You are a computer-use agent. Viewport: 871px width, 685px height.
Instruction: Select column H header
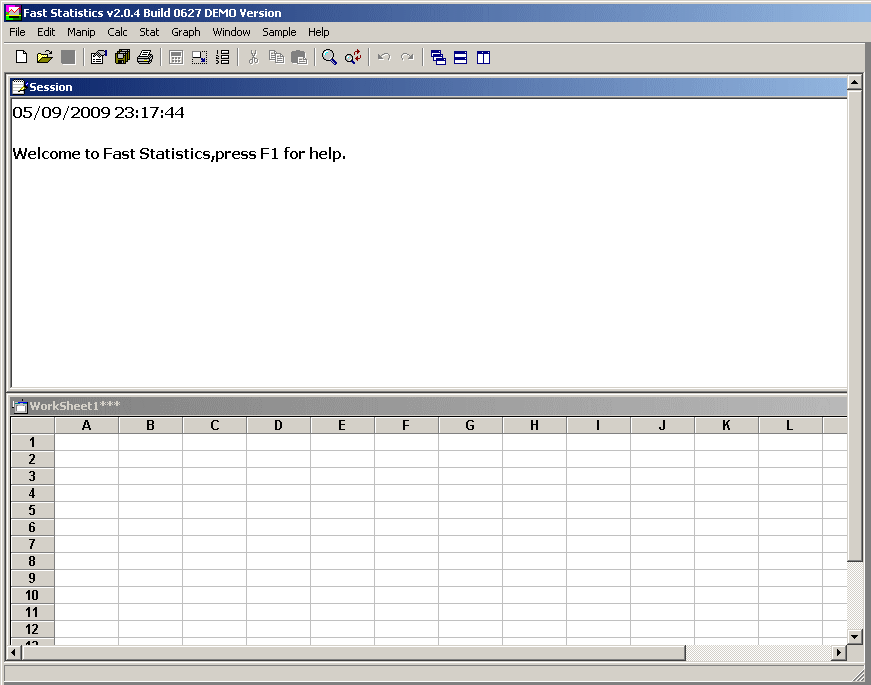534,426
